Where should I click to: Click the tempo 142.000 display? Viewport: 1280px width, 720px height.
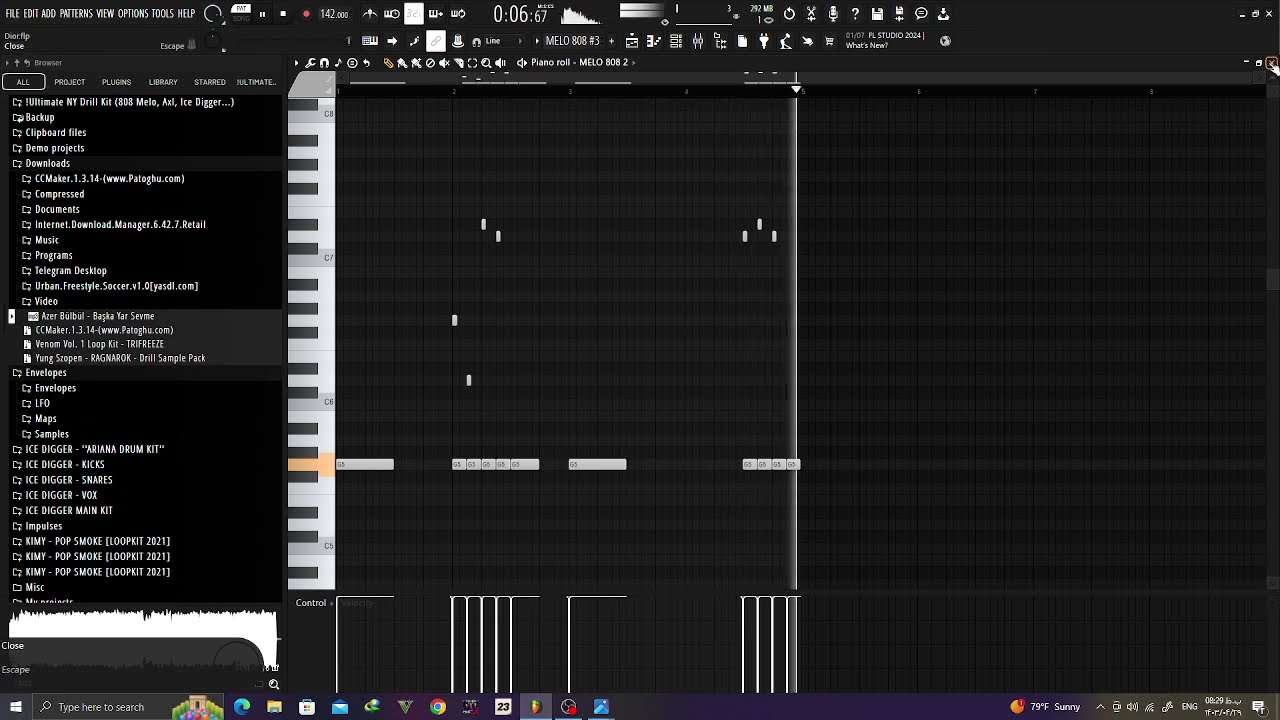pos(334,14)
